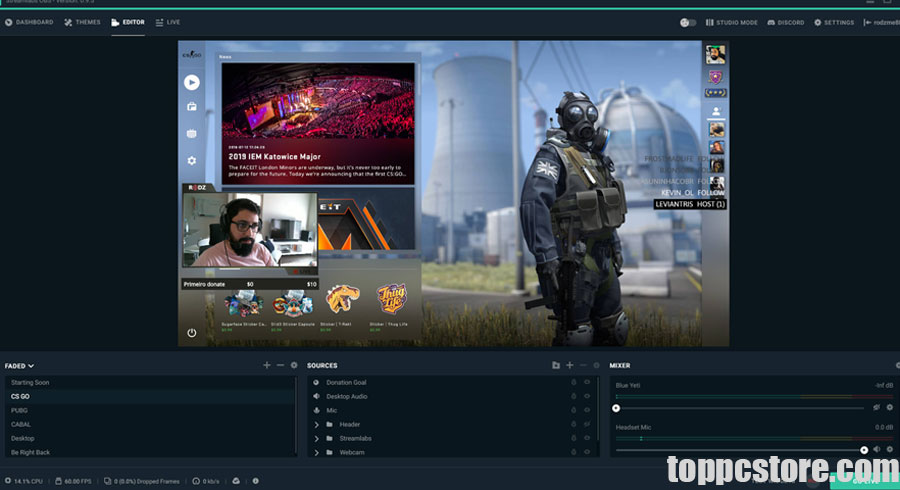Select the PUBG scene
900x490 pixels.
tap(150, 410)
